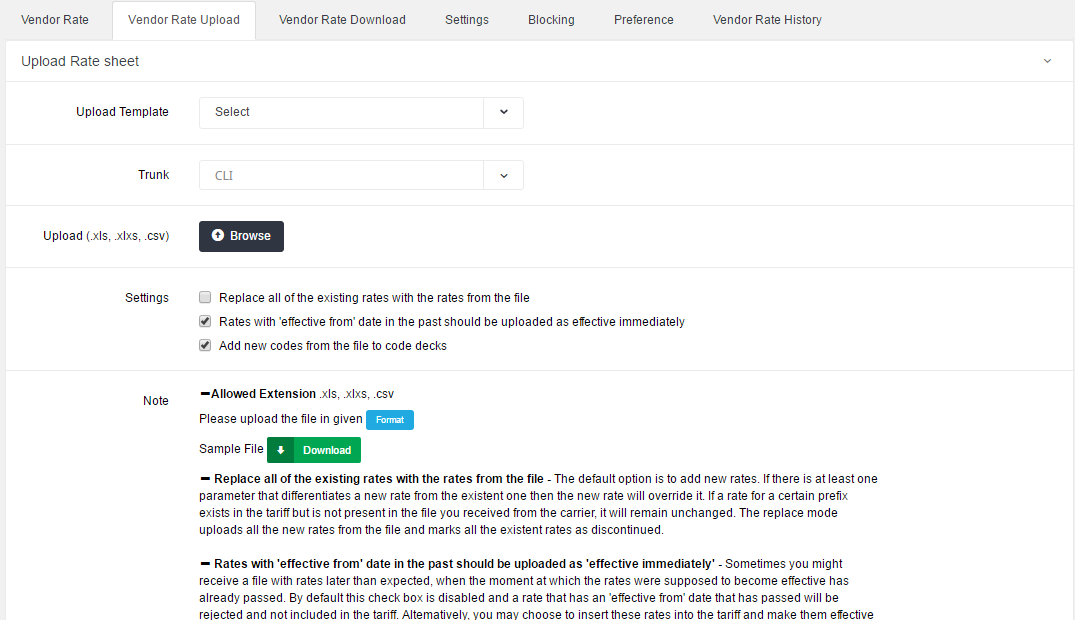The height and width of the screenshot is (620, 1075).
Task: Uncheck the effective immediately rates checkbox
Action: [205, 322]
